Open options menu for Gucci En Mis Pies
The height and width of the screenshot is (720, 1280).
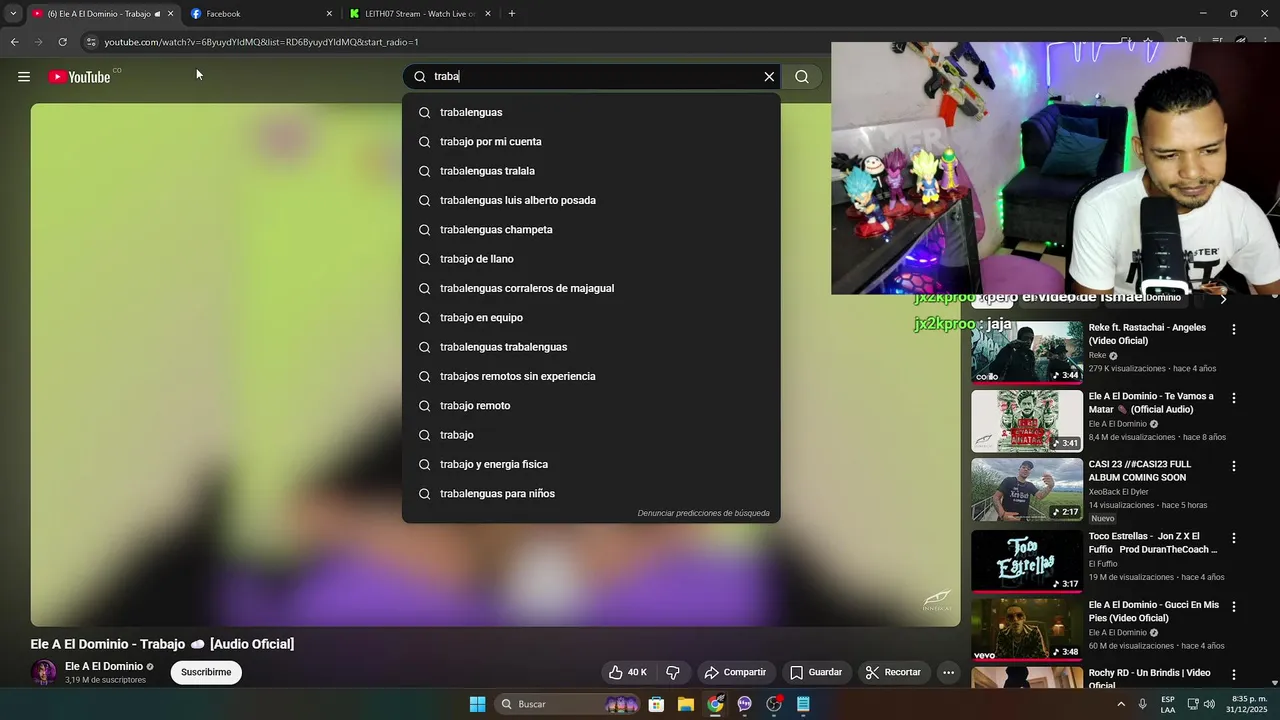pyautogui.click(x=1234, y=607)
